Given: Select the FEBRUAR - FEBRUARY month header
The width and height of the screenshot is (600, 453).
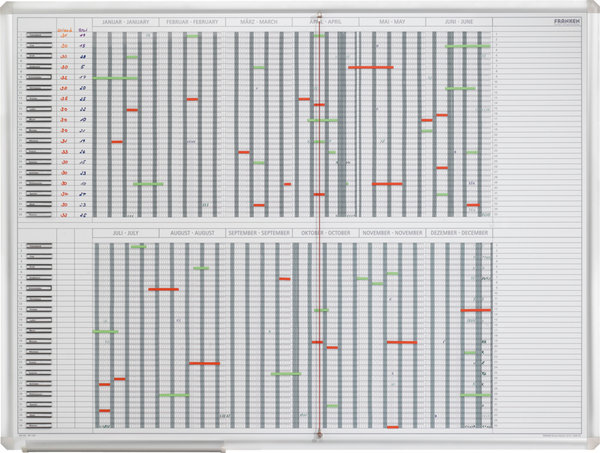Looking at the screenshot, I should click(192, 21).
